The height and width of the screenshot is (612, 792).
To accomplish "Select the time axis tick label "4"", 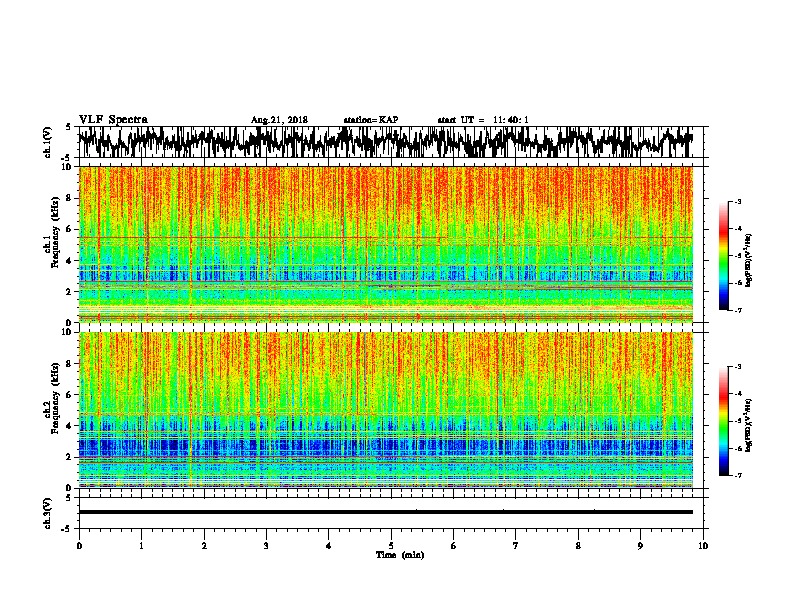I will tap(329, 546).
